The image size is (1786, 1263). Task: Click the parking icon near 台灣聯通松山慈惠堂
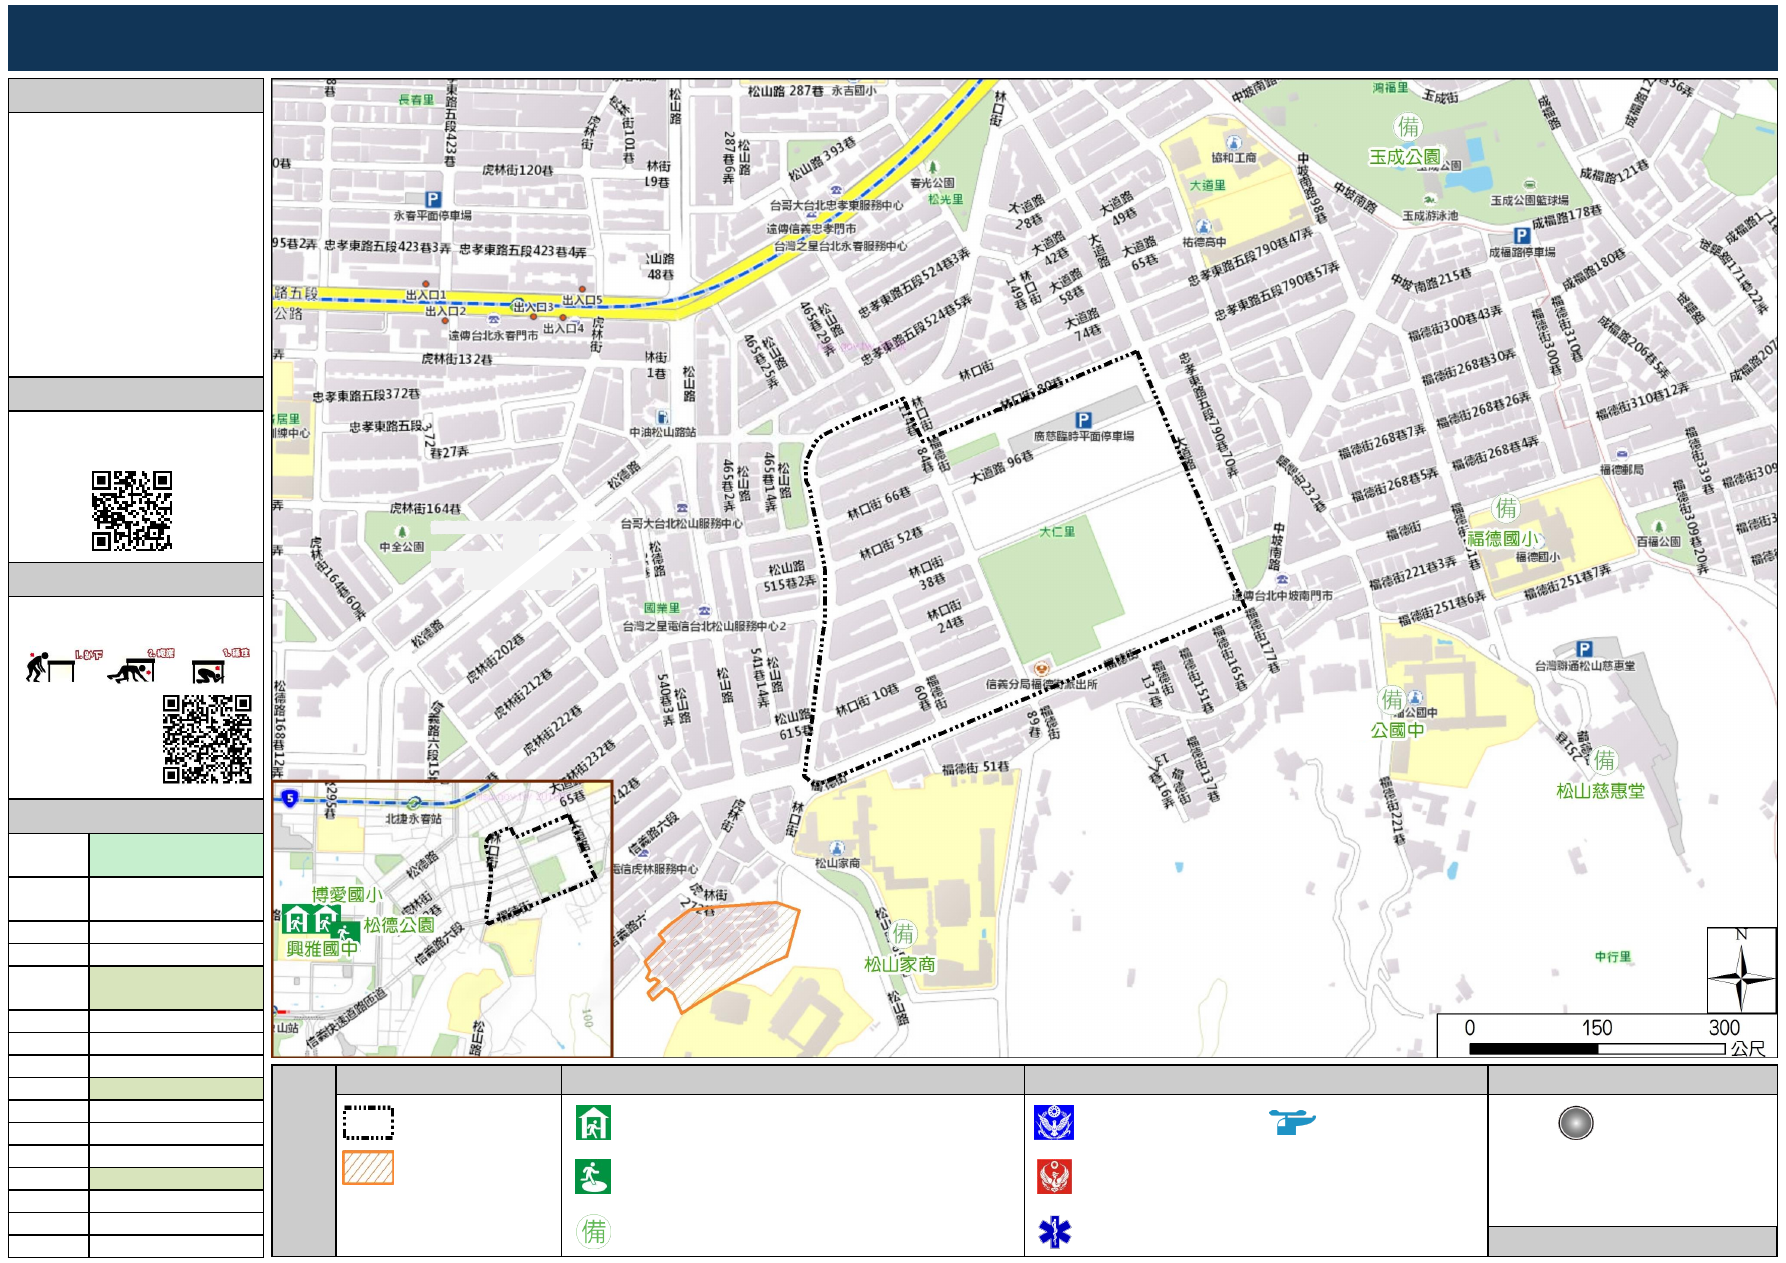pyautogui.click(x=1583, y=649)
